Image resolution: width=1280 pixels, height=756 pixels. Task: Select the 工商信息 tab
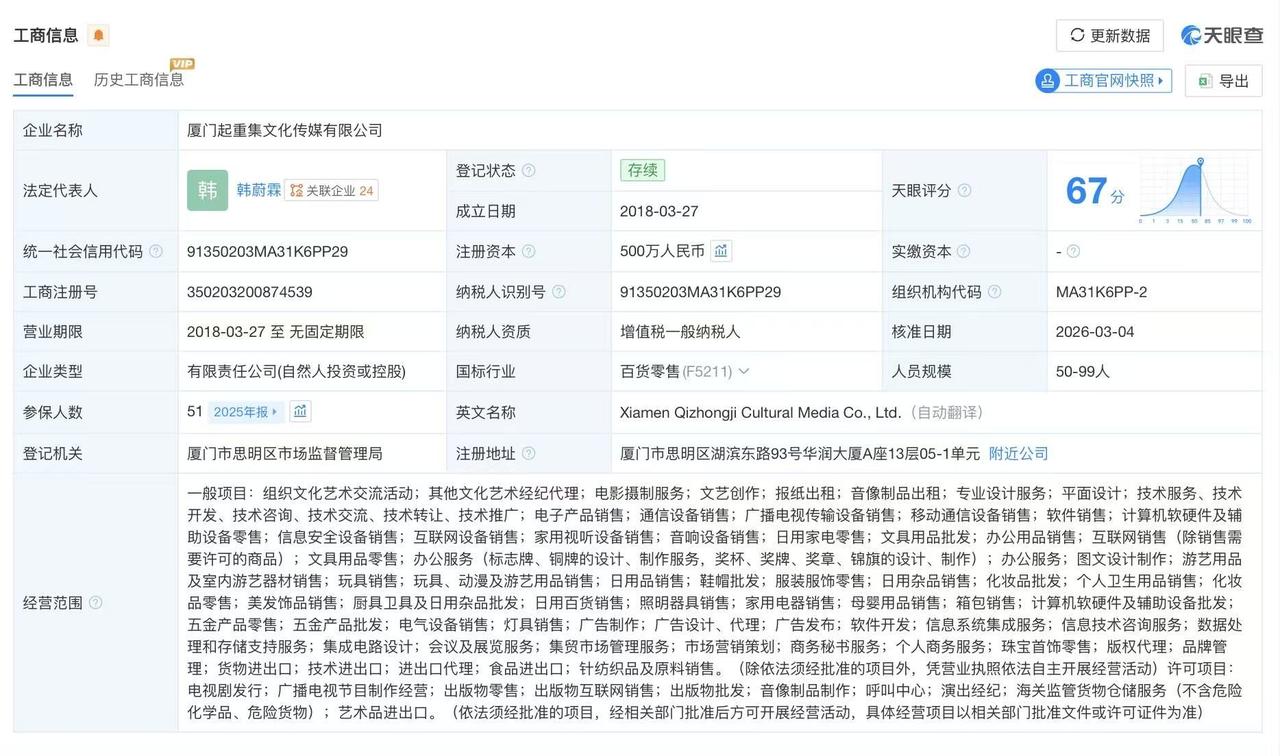coord(43,80)
